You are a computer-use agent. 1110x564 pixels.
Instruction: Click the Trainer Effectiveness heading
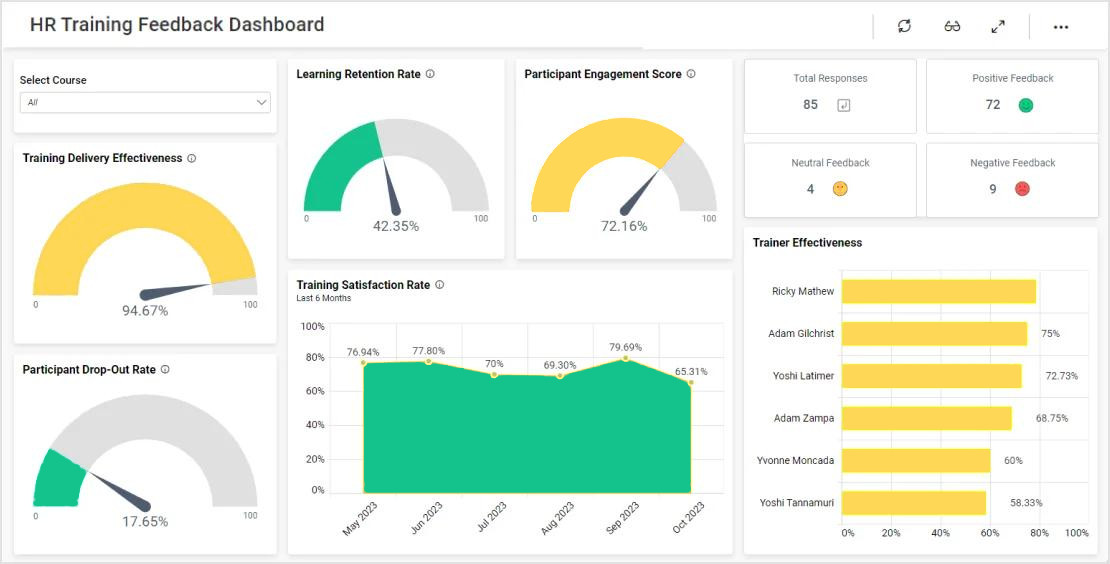(807, 243)
